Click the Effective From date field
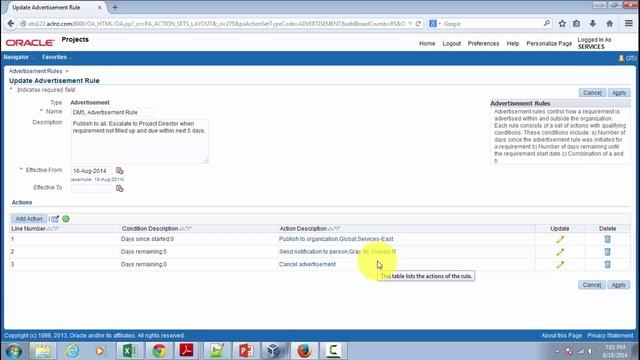 tap(91, 171)
